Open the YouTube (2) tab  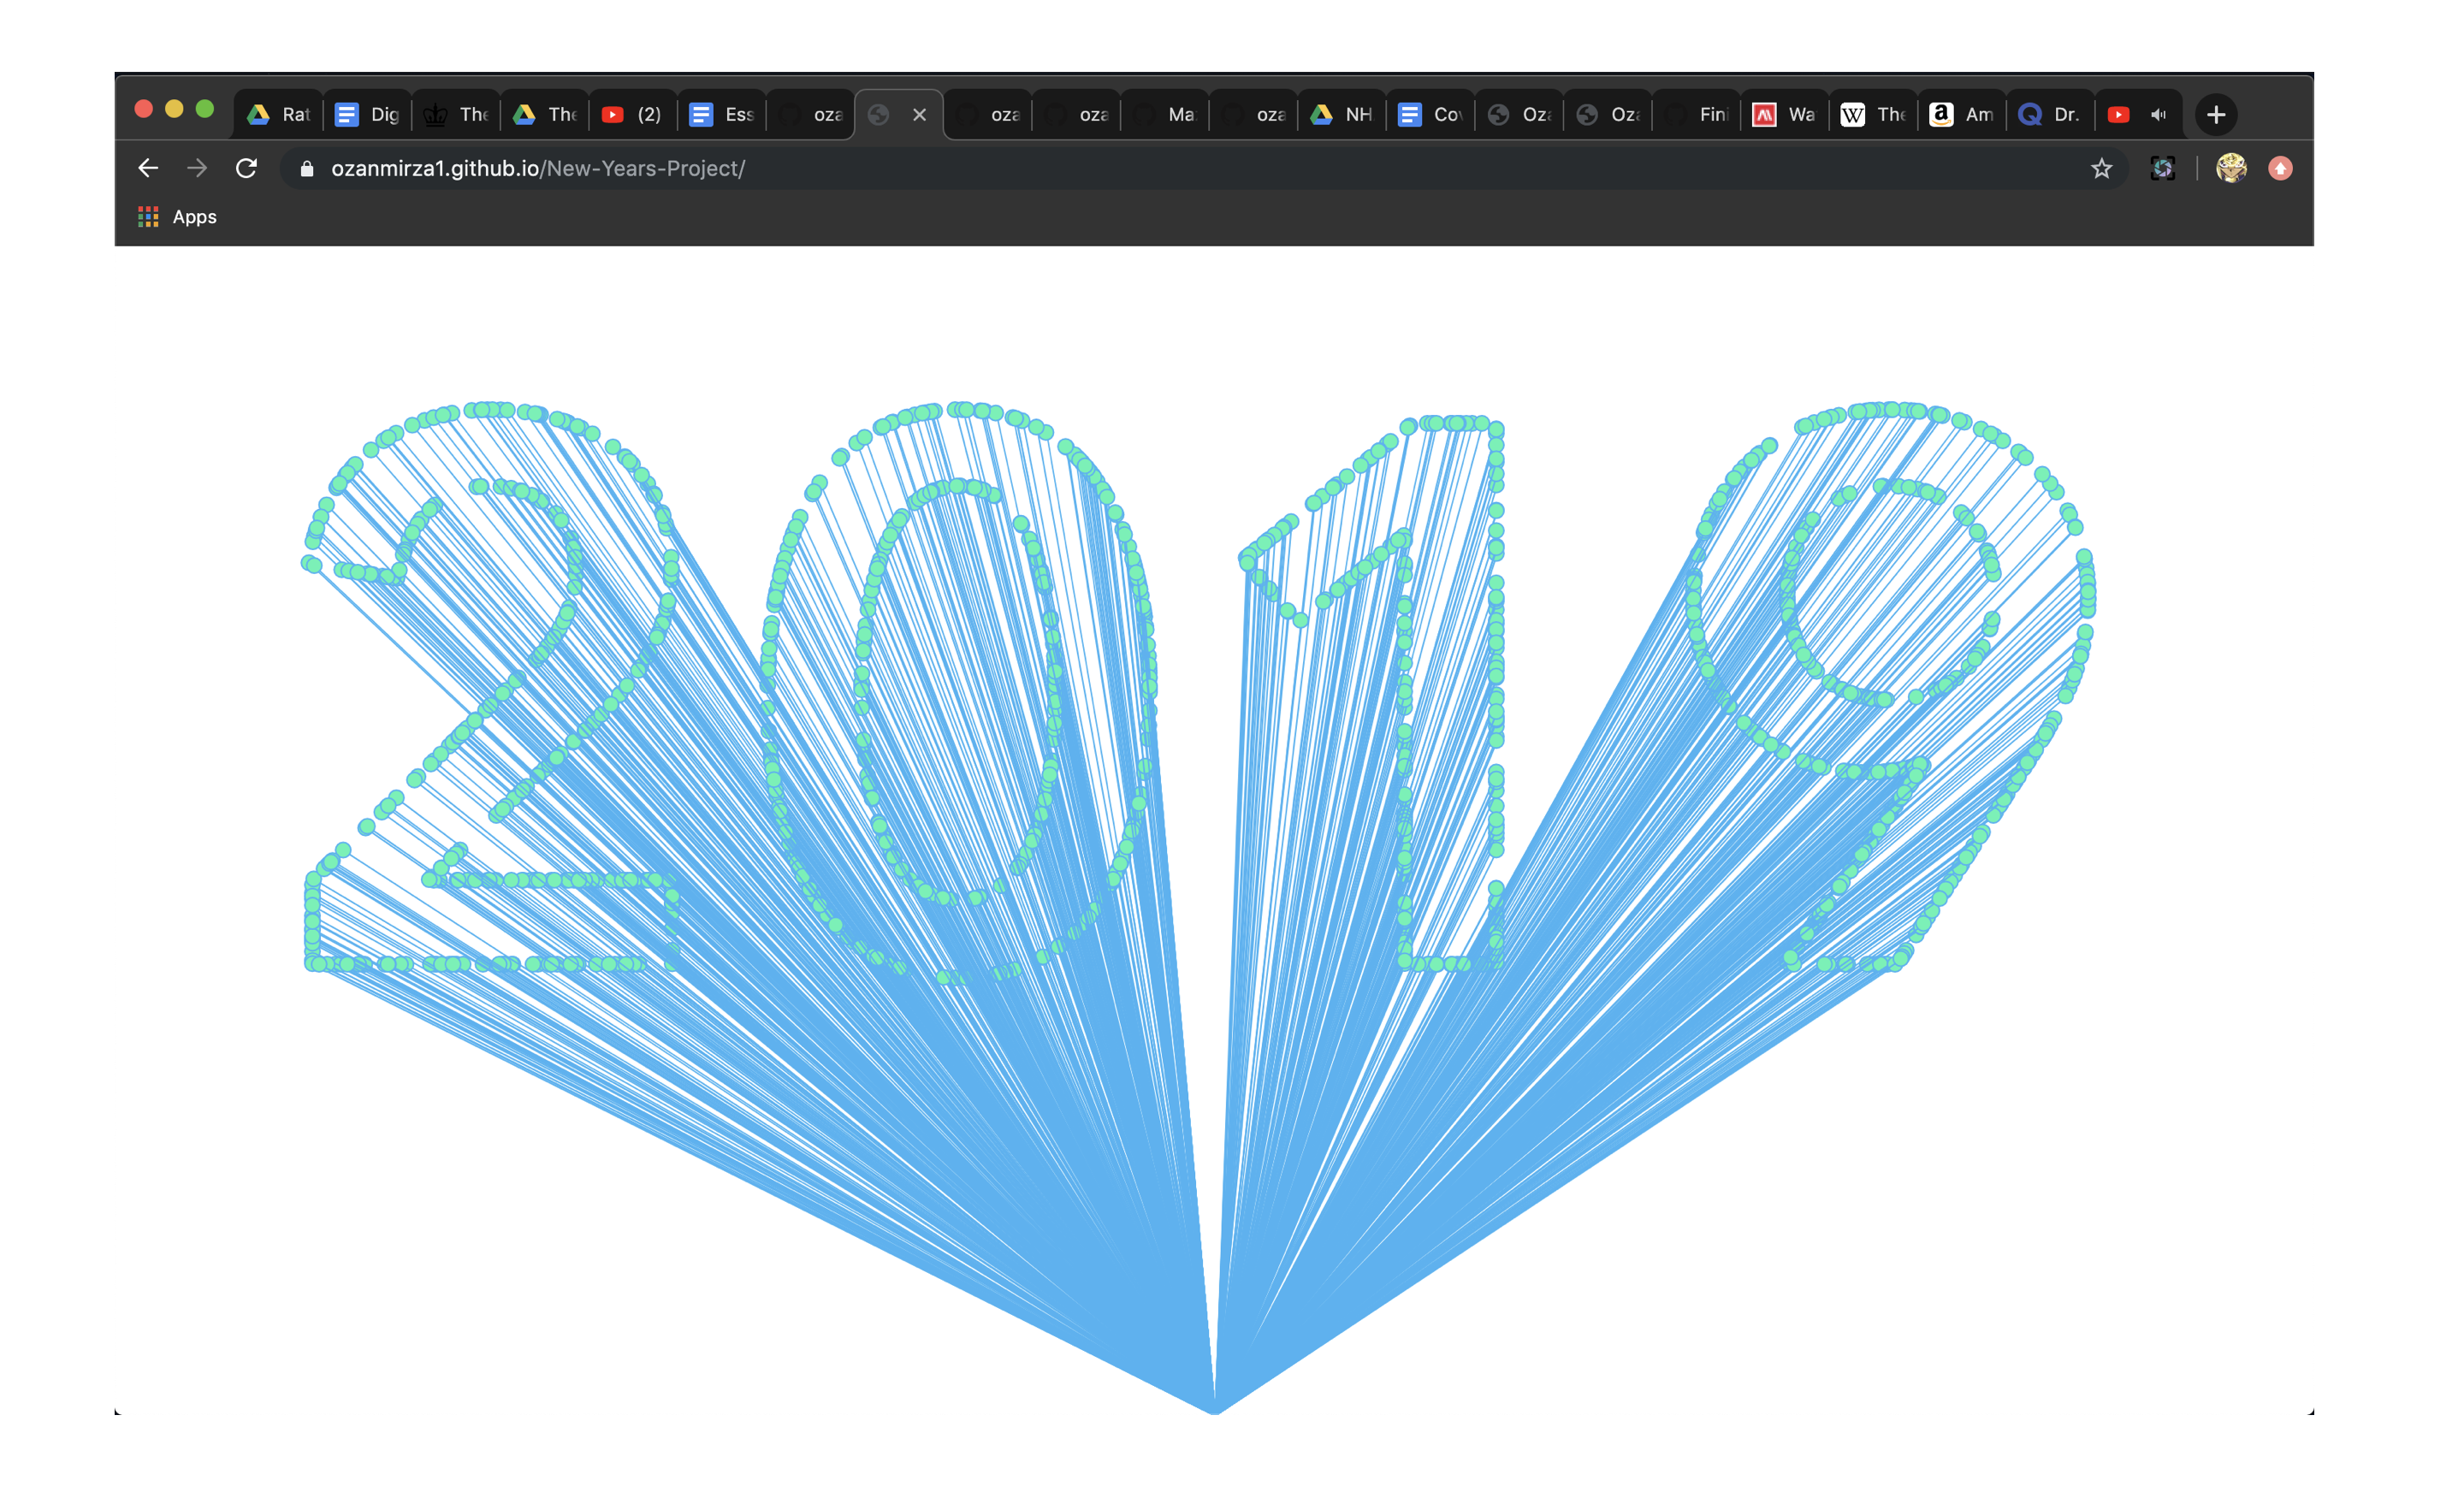click(632, 115)
